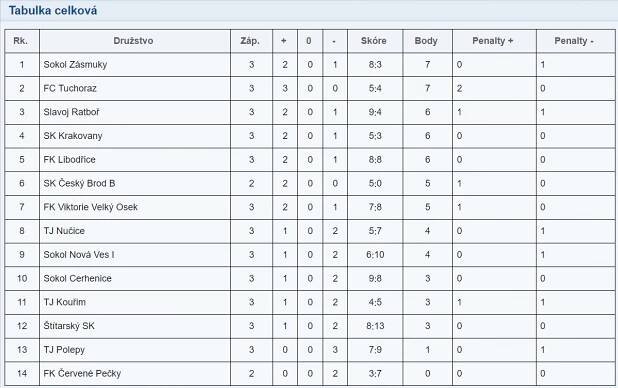
Task: Select the SK Krakovany team name
Action: tap(73, 136)
